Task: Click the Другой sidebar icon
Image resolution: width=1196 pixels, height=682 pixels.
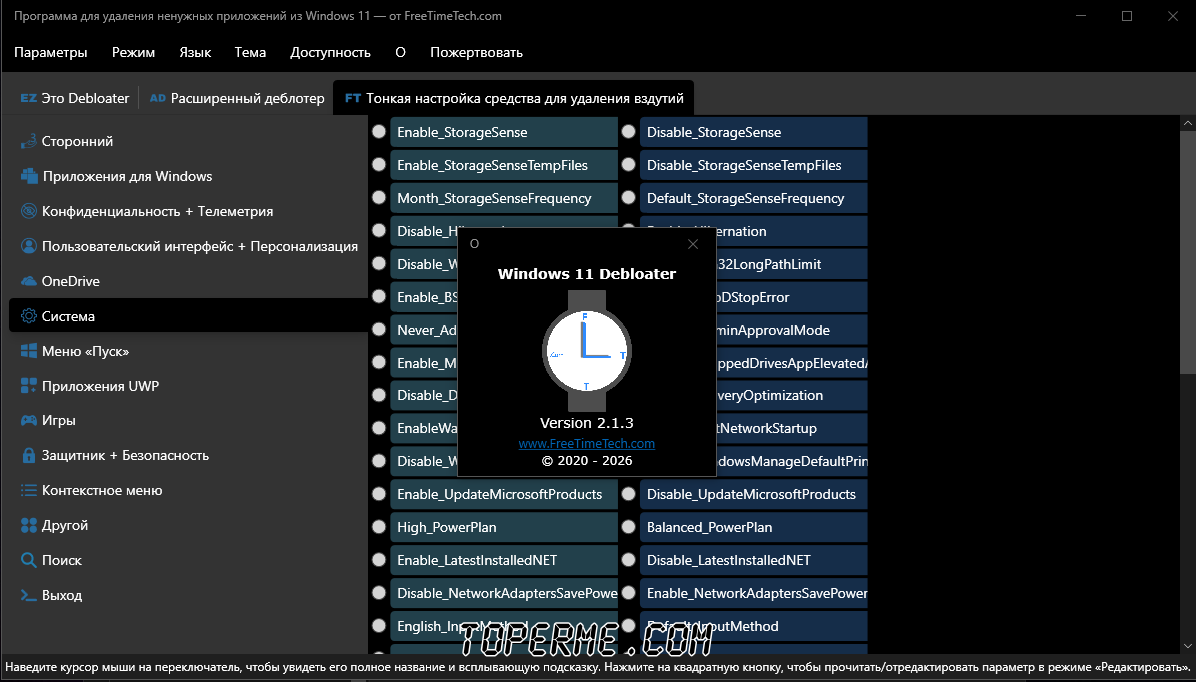Action: point(28,526)
